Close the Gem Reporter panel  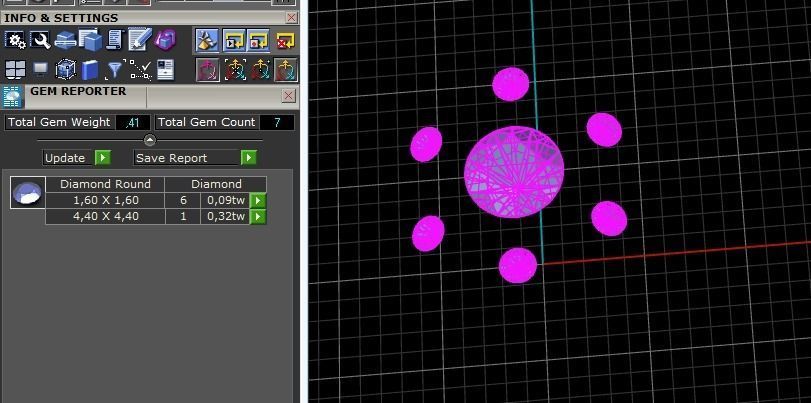point(289,96)
